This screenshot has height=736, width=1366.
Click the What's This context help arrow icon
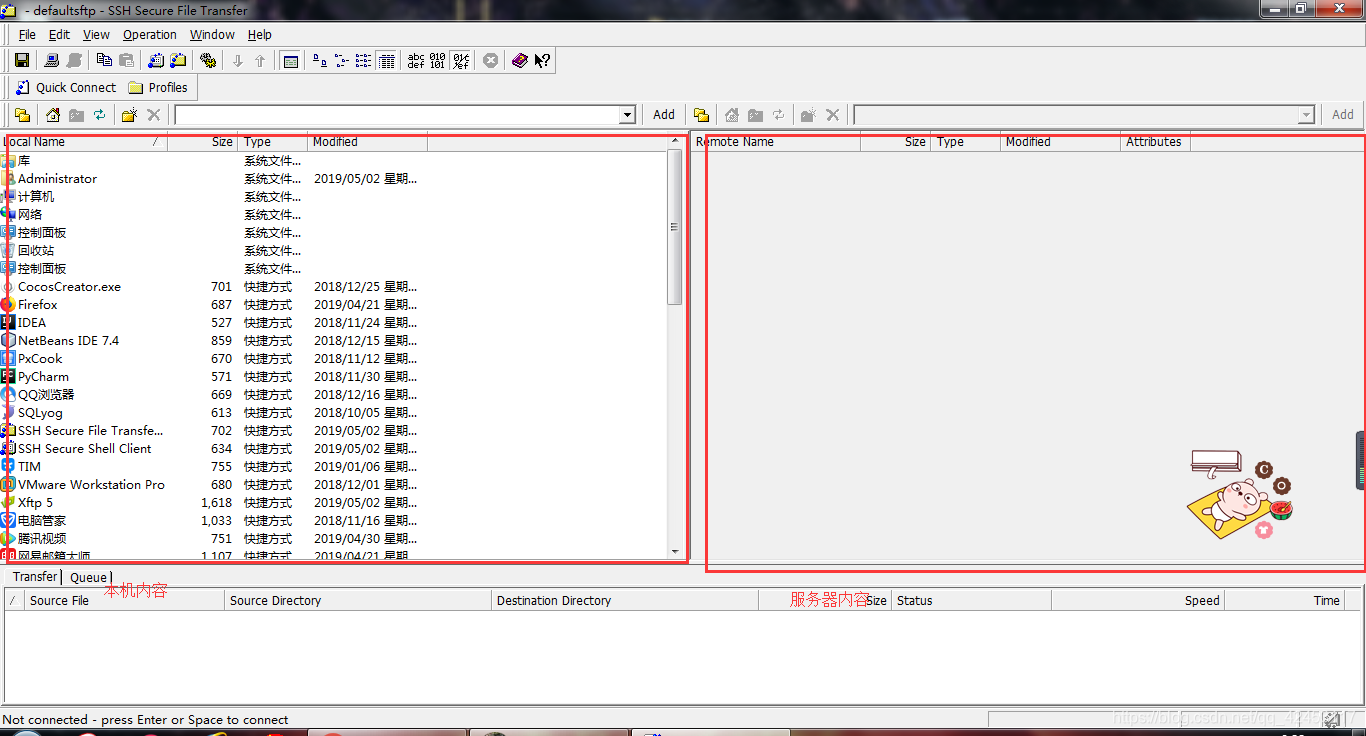542,61
